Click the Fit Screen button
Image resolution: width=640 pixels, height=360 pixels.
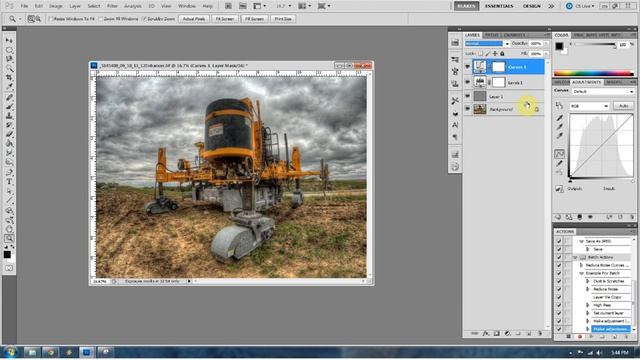[x=225, y=19]
